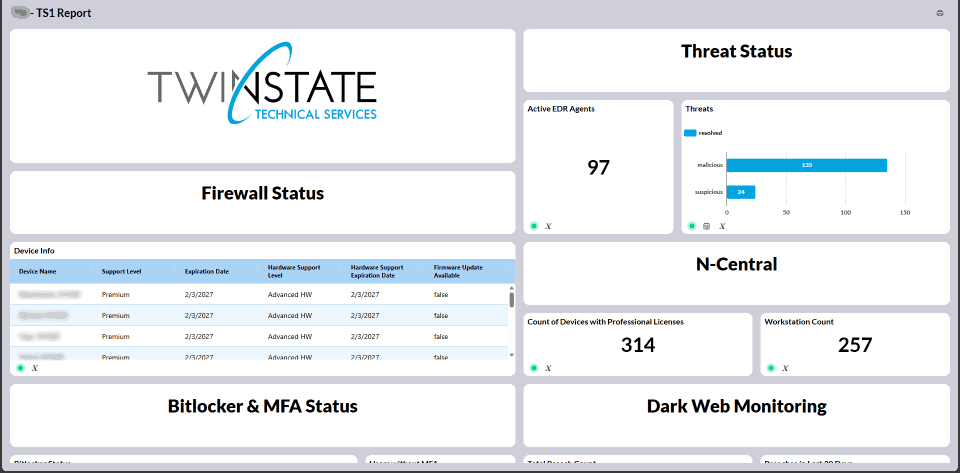Image resolution: width=960 pixels, height=473 pixels.
Task: Click X formula icon in Workstation Count widget
Action: tap(785, 368)
